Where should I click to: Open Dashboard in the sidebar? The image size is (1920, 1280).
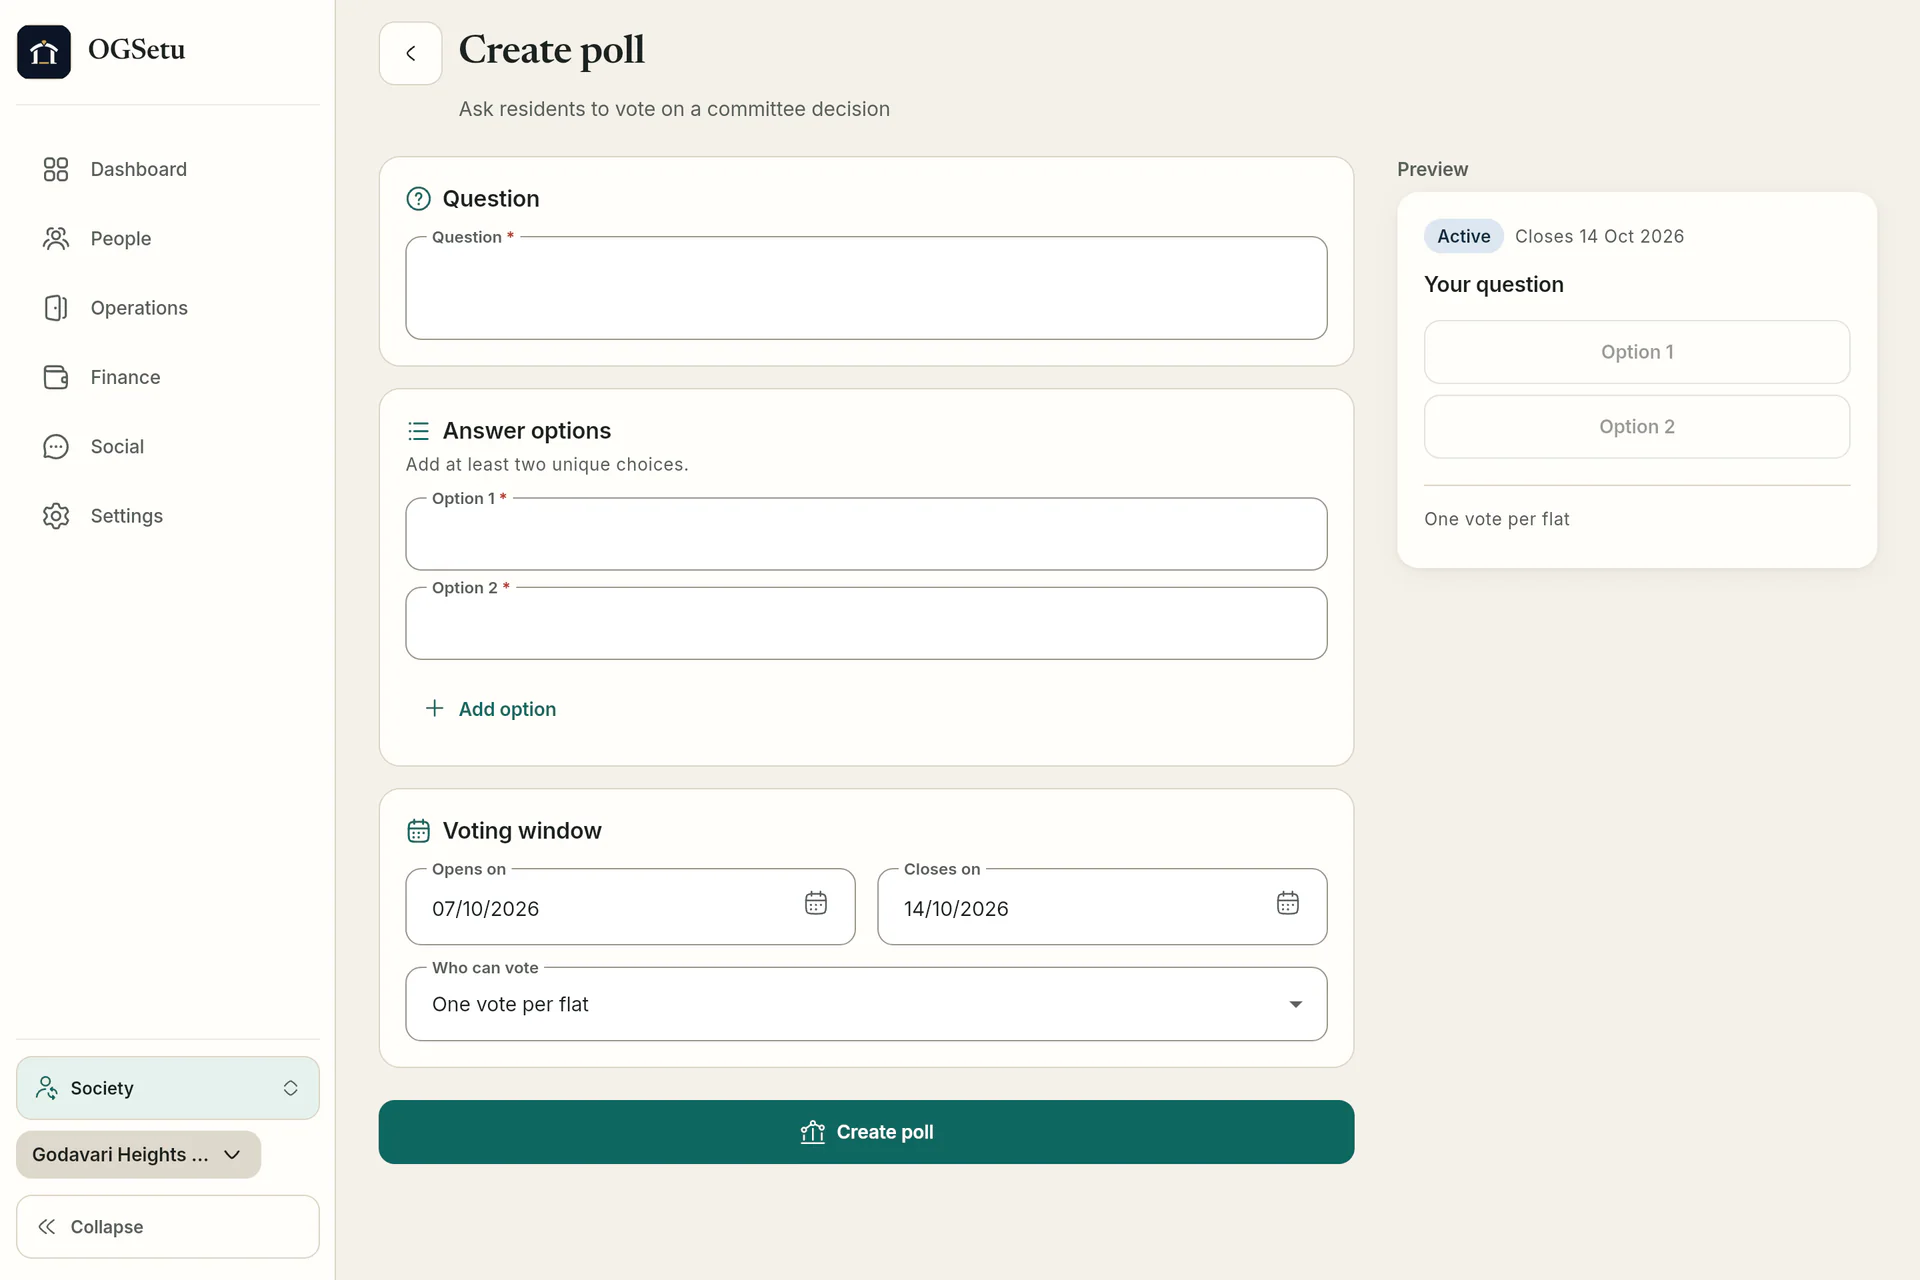coord(168,169)
